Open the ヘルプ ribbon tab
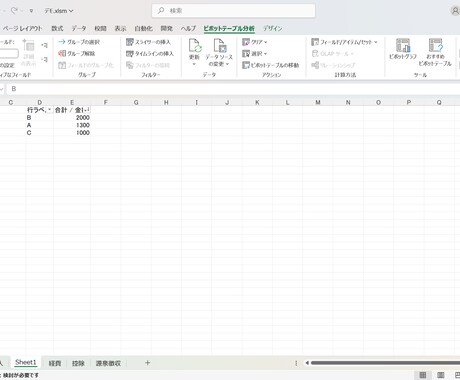The height and width of the screenshot is (380, 460). pos(188,29)
